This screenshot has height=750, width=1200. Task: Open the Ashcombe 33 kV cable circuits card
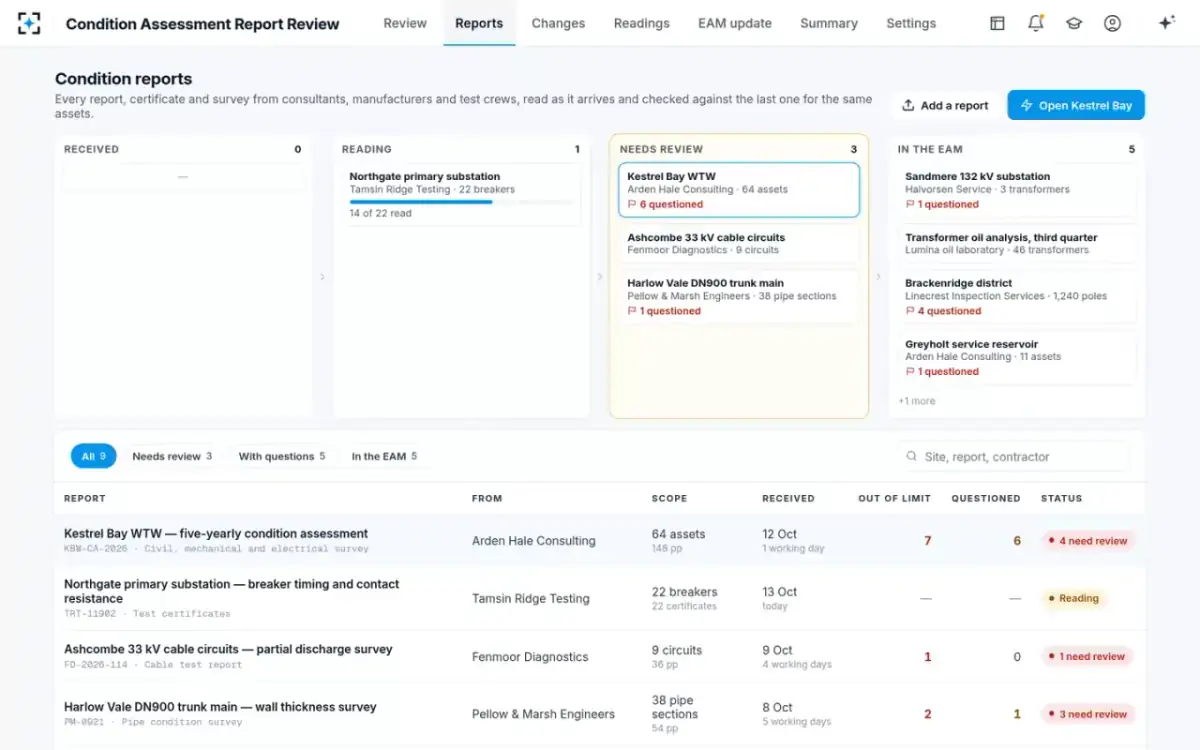tap(739, 243)
